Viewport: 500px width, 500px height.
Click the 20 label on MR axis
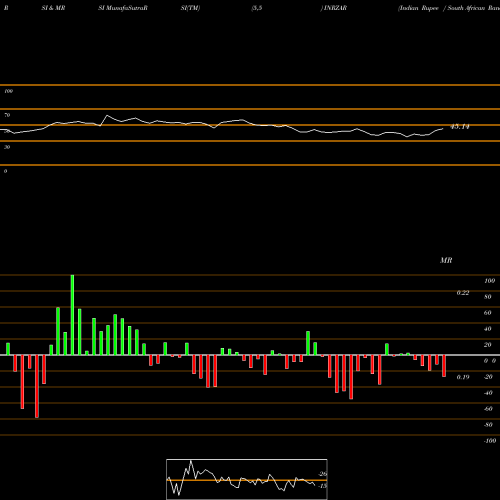pos(488,345)
